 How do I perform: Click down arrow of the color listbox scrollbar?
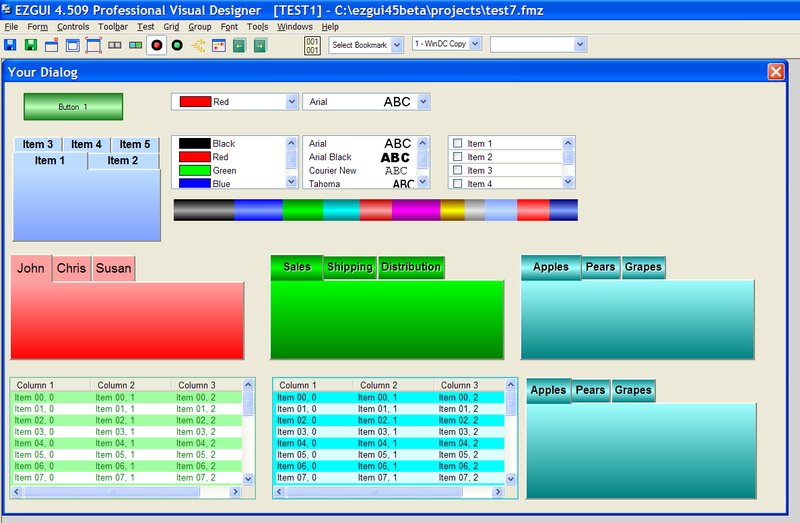click(x=291, y=181)
